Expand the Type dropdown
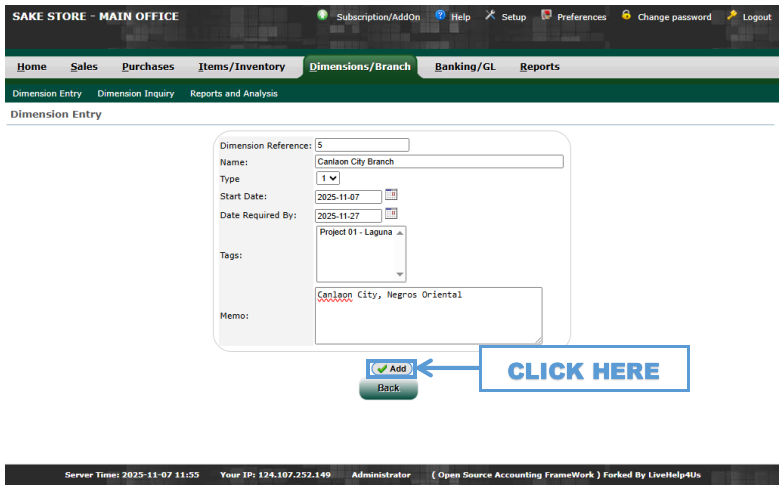This screenshot has width=782, height=492. pos(328,178)
